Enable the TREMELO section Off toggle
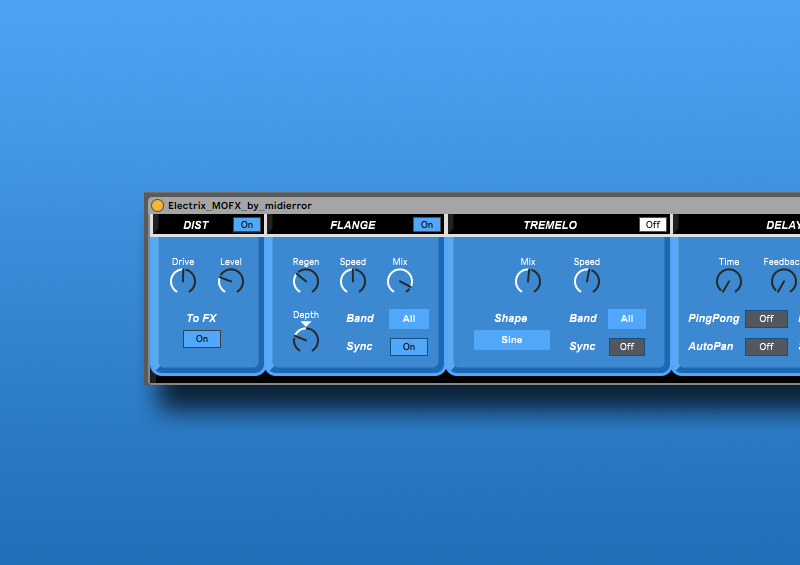The image size is (800, 565). point(653,225)
